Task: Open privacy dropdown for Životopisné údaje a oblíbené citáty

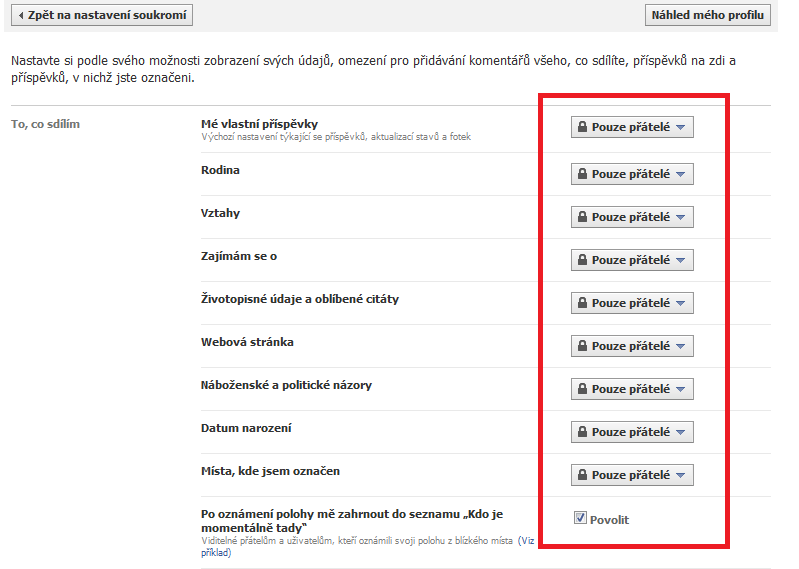Action: 632,303
